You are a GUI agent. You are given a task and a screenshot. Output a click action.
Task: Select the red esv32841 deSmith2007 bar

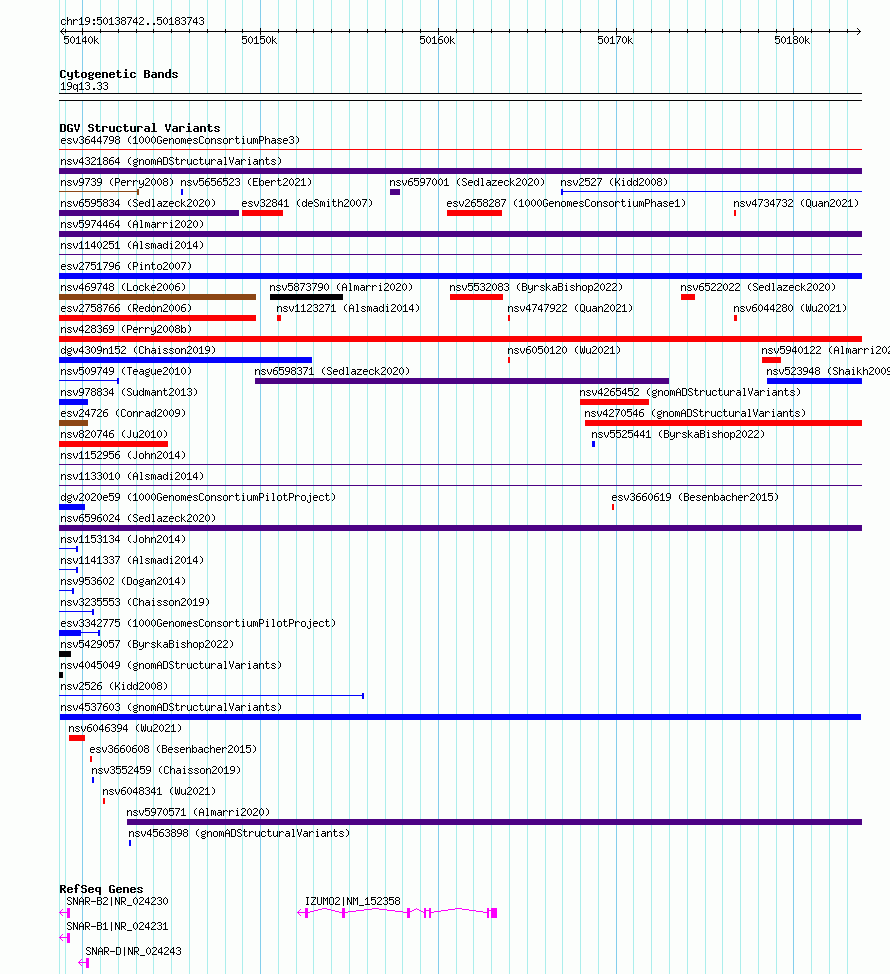[262, 213]
